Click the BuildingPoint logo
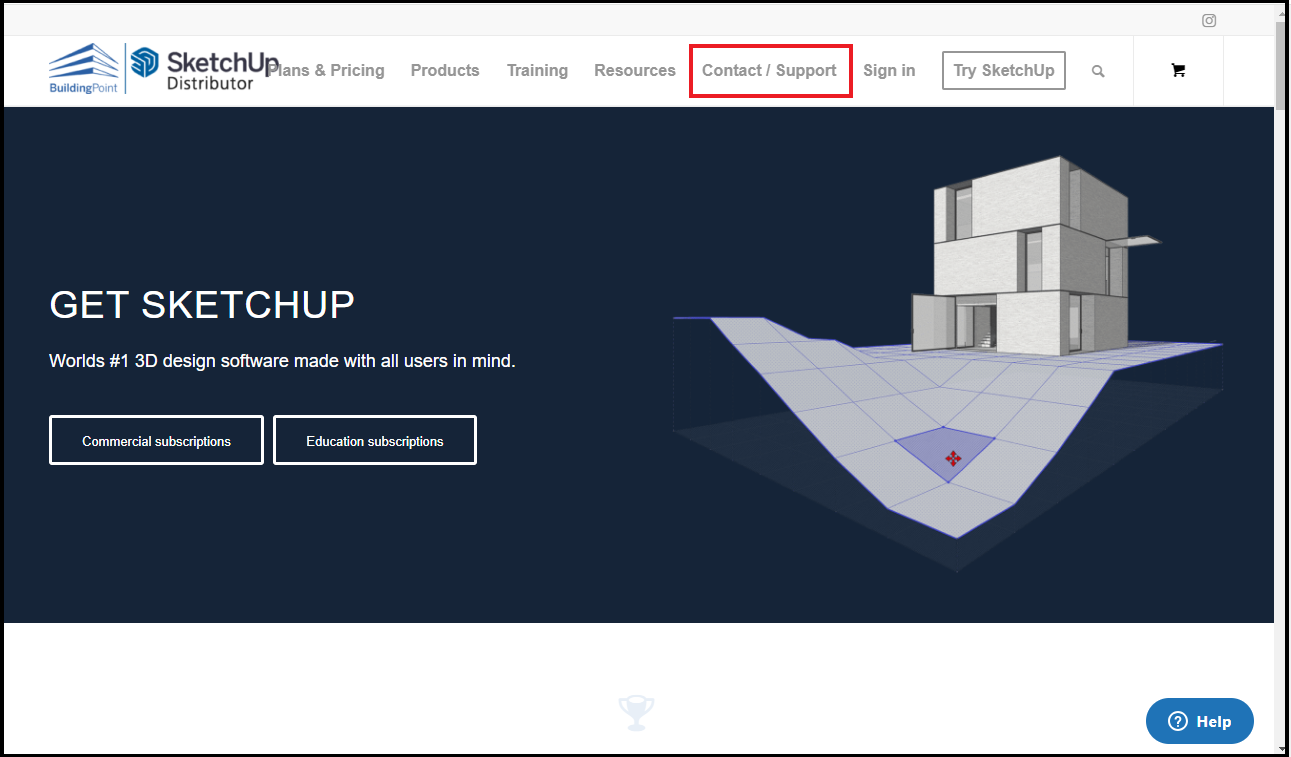Screen dimensions: 1291x757 [84, 69]
